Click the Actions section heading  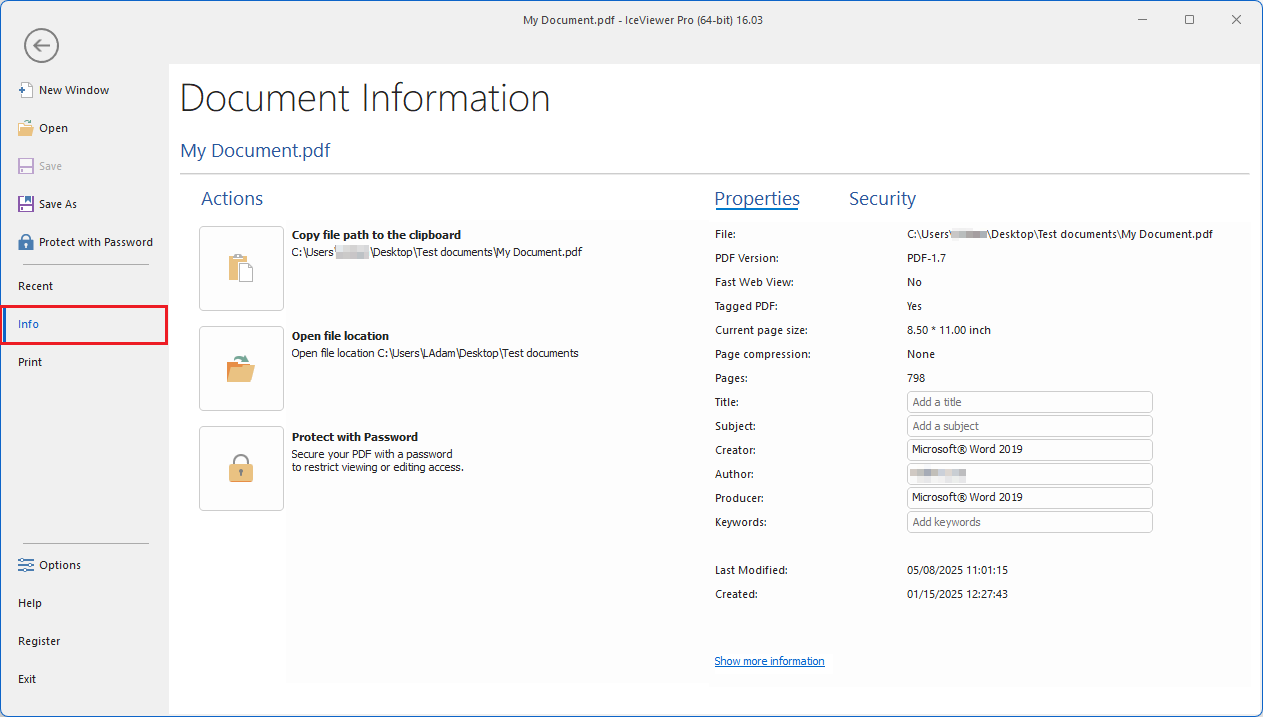(232, 199)
